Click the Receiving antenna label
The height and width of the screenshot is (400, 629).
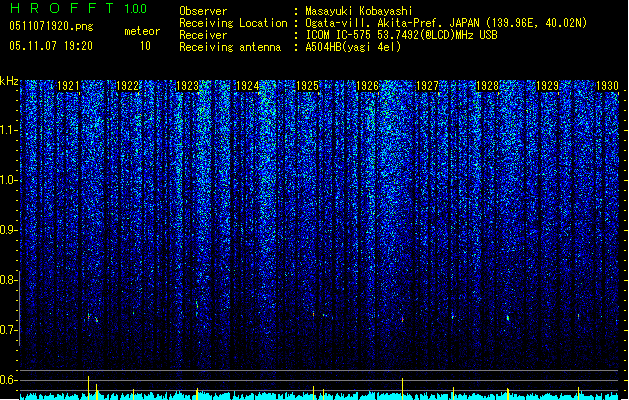point(230,47)
